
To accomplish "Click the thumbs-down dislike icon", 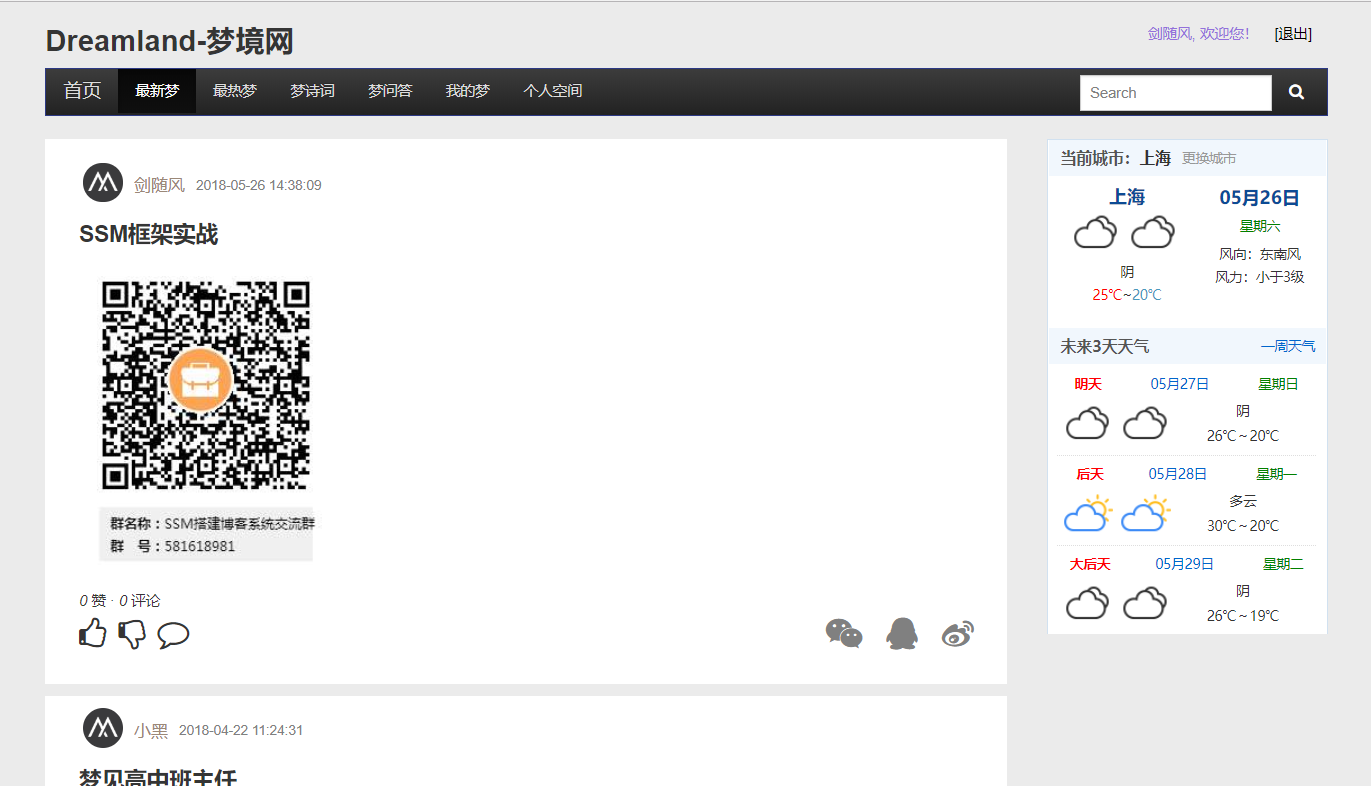I will 132,634.
